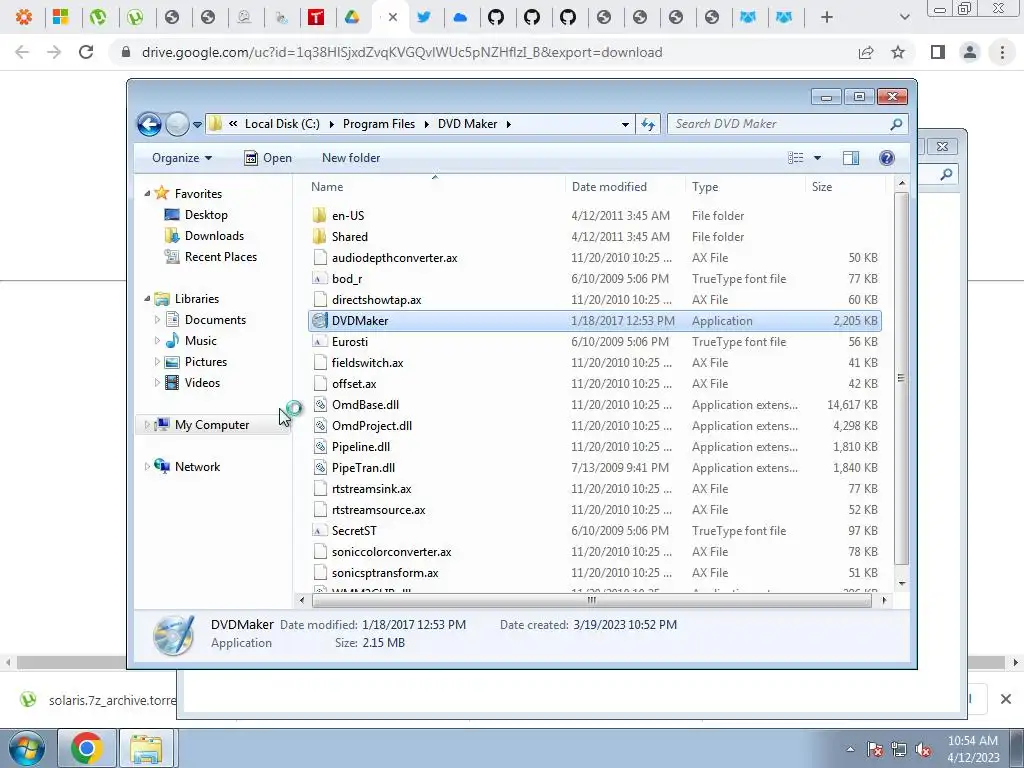Open Explorer help icon
Image resolution: width=1024 pixels, height=768 pixels.
(x=887, y=158)
